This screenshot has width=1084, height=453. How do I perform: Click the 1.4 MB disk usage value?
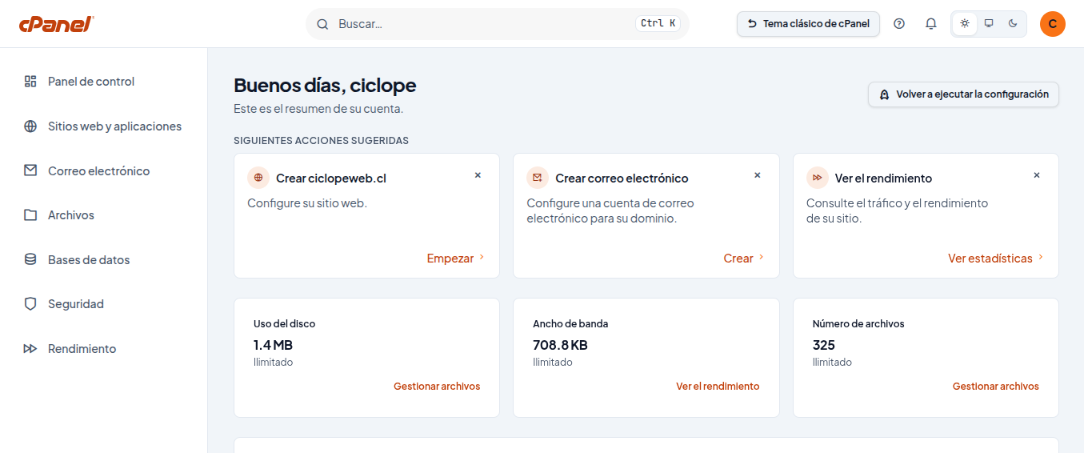click(x=273, y=344)
